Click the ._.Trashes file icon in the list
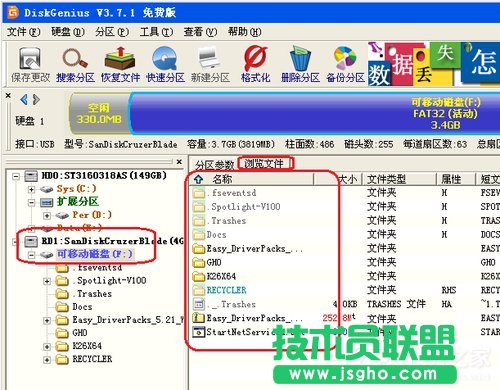Image resolution: width=500 pixels, height=390 pixels. coord(199,304)
